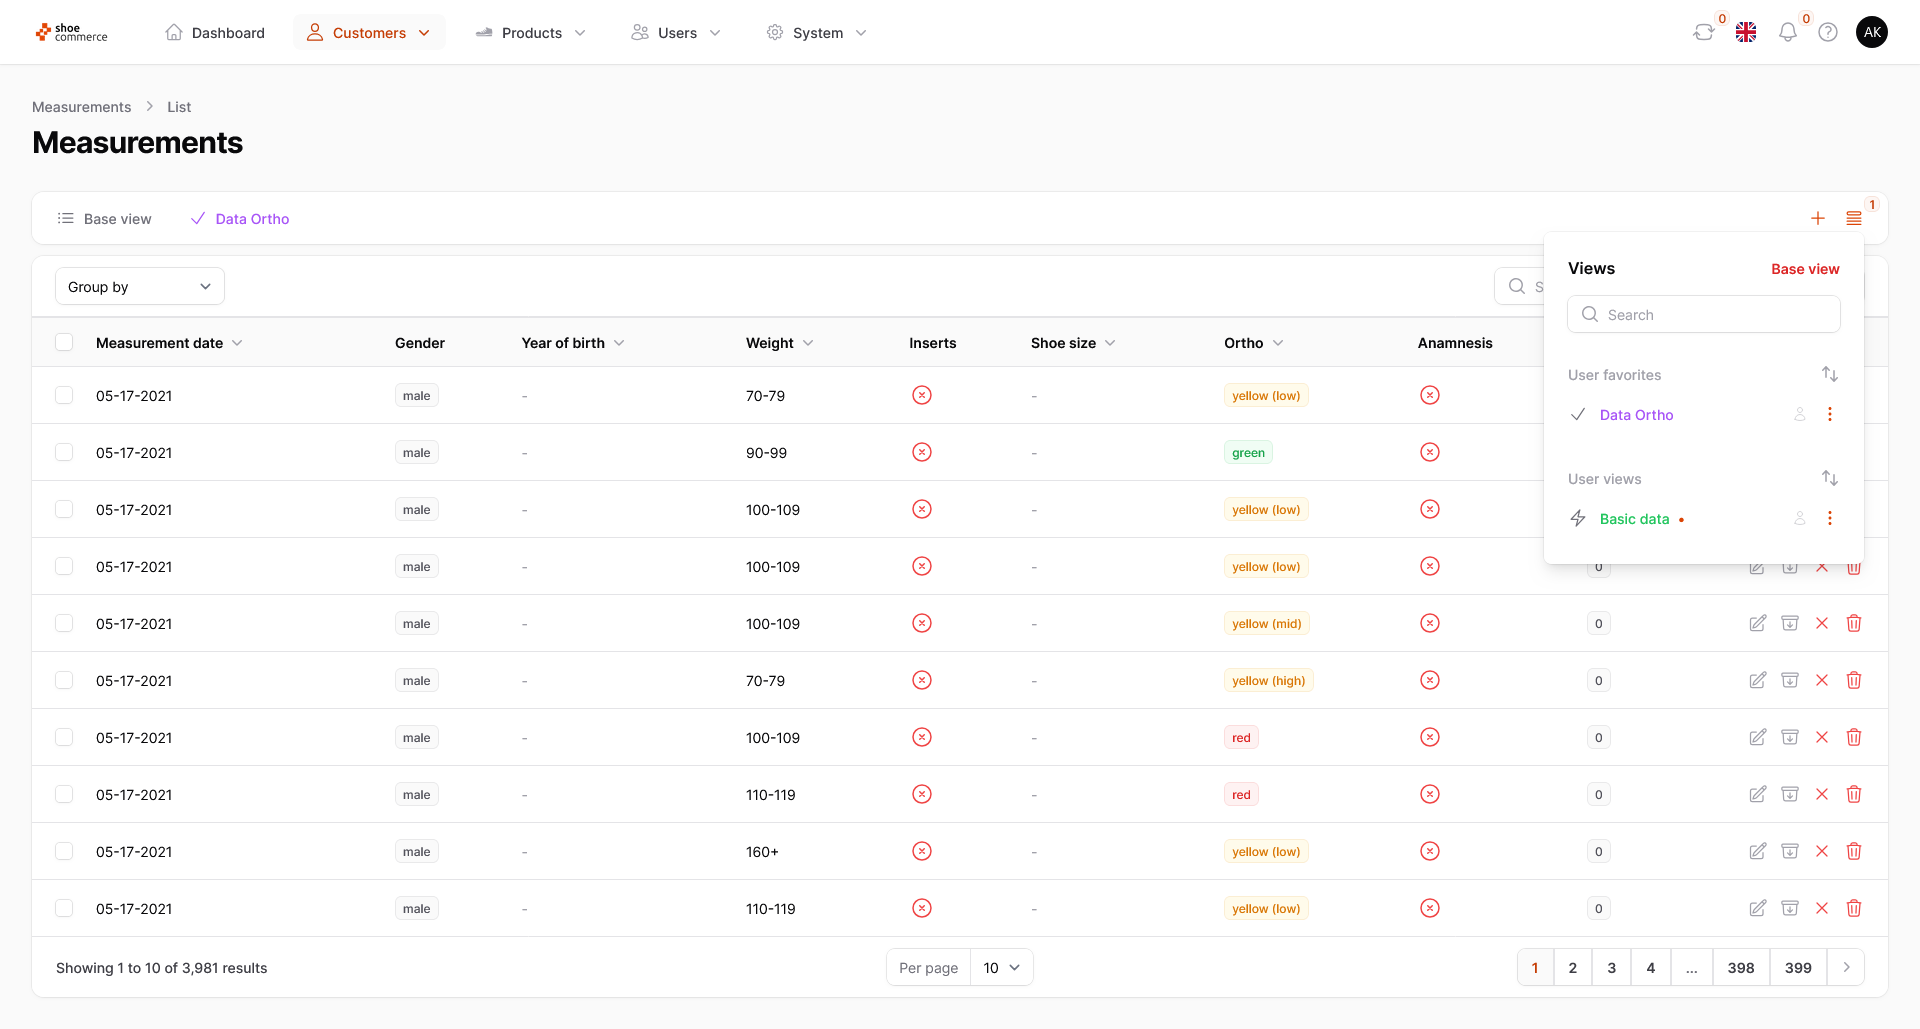Delete the last row with trash icon

[1853, 909]
